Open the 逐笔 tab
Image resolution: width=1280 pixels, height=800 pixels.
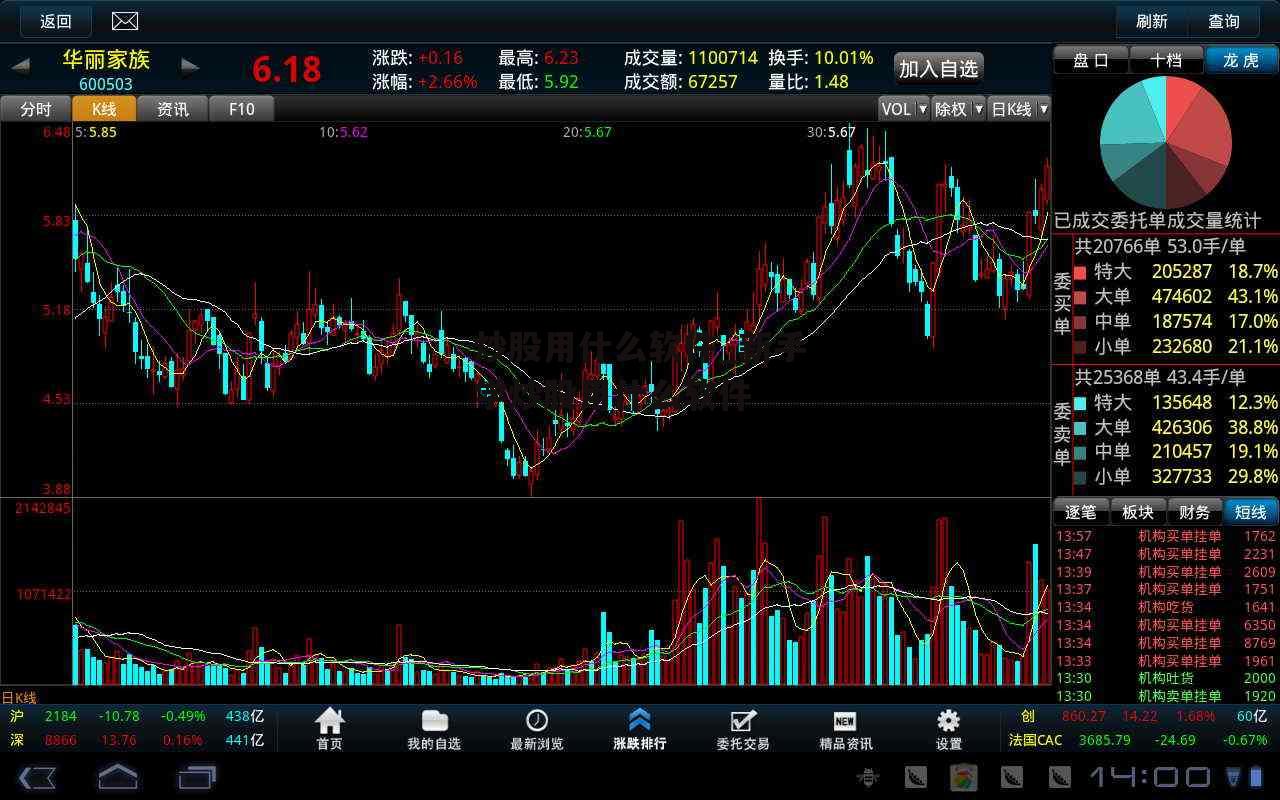coord(1081,512)
